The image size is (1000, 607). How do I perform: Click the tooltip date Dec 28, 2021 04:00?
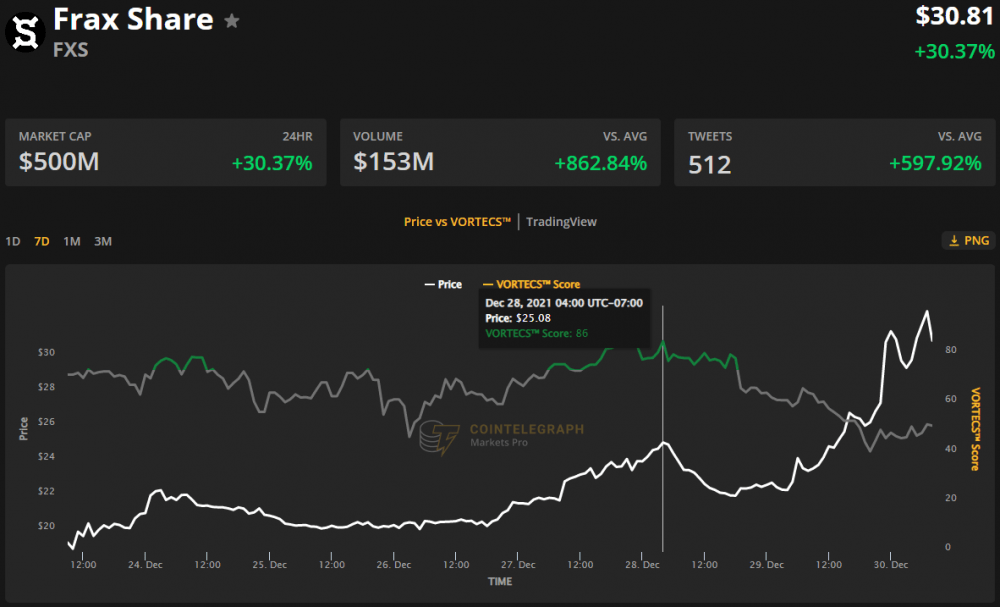564,303
